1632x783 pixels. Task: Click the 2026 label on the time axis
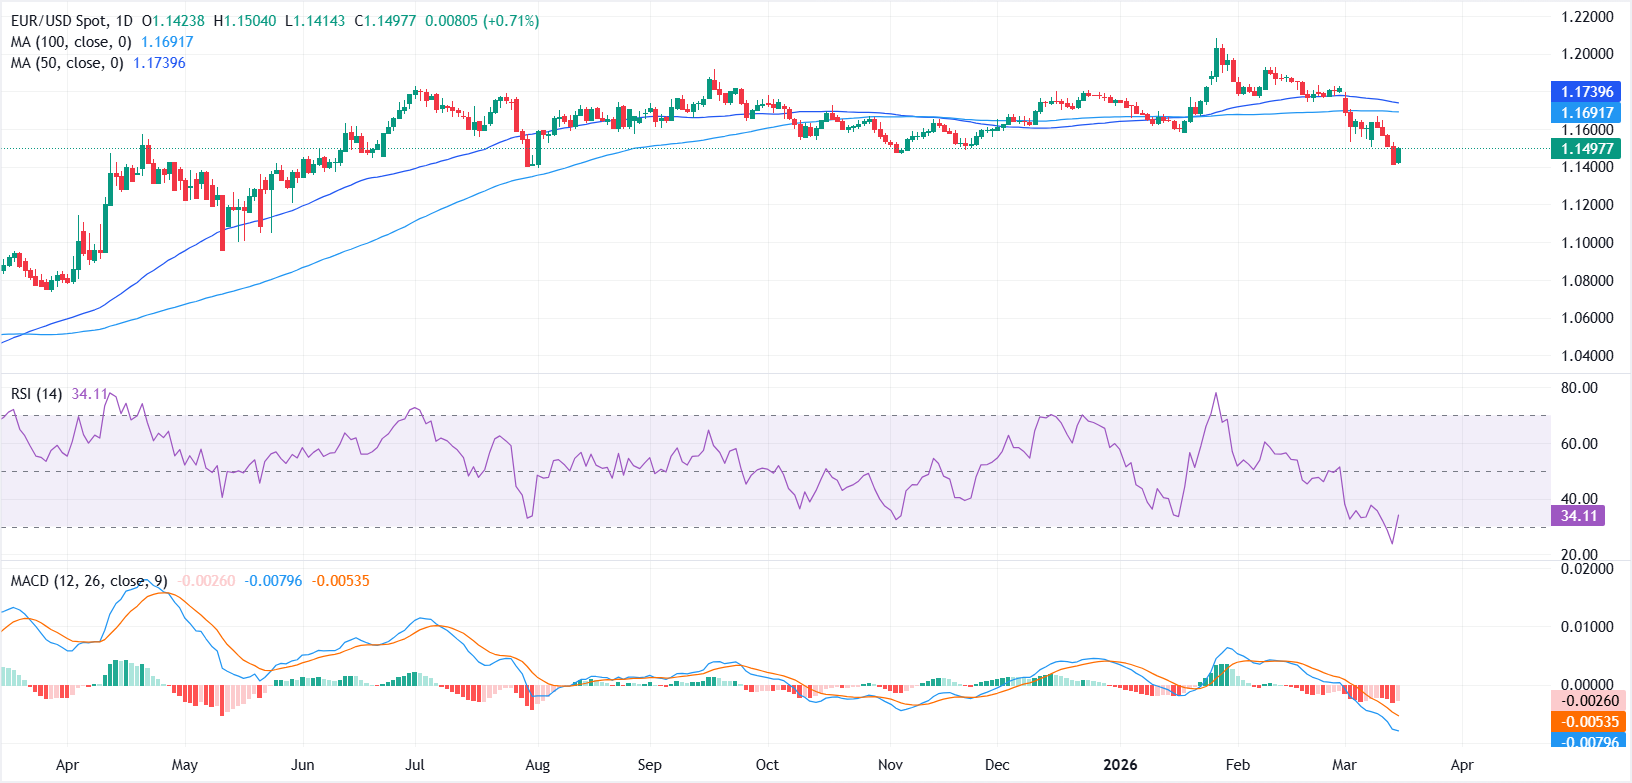[1120, 765]
